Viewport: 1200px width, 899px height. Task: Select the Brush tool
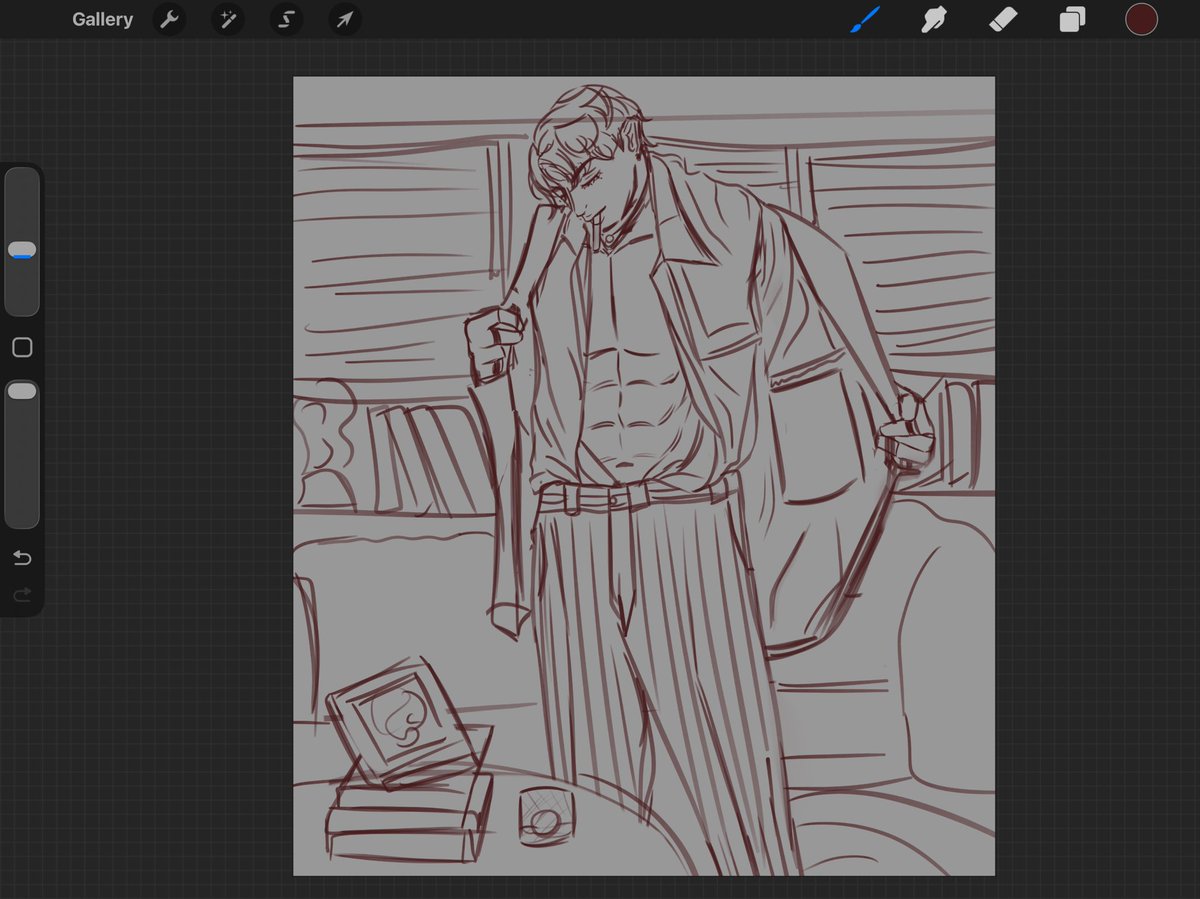pyautogui.click(x=865, y=19)
